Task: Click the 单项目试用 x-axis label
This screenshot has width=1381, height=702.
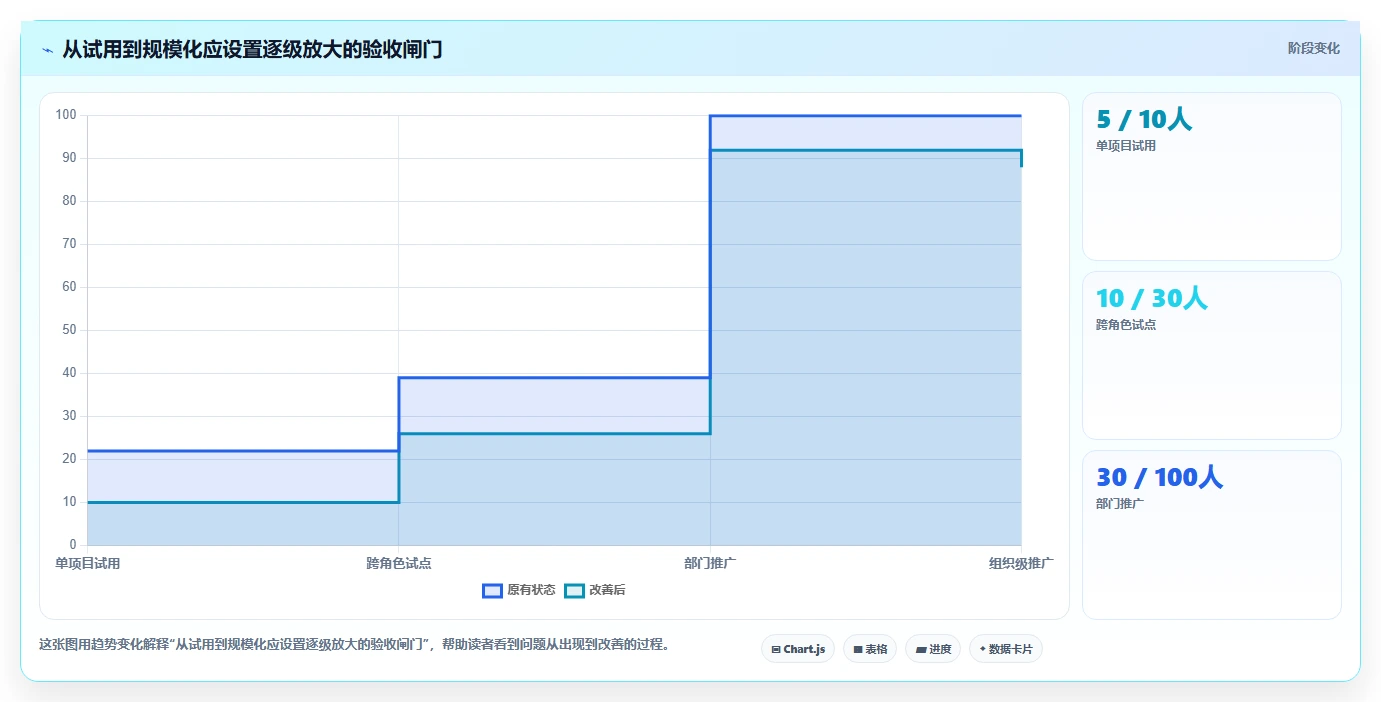Action: (87, 563)
